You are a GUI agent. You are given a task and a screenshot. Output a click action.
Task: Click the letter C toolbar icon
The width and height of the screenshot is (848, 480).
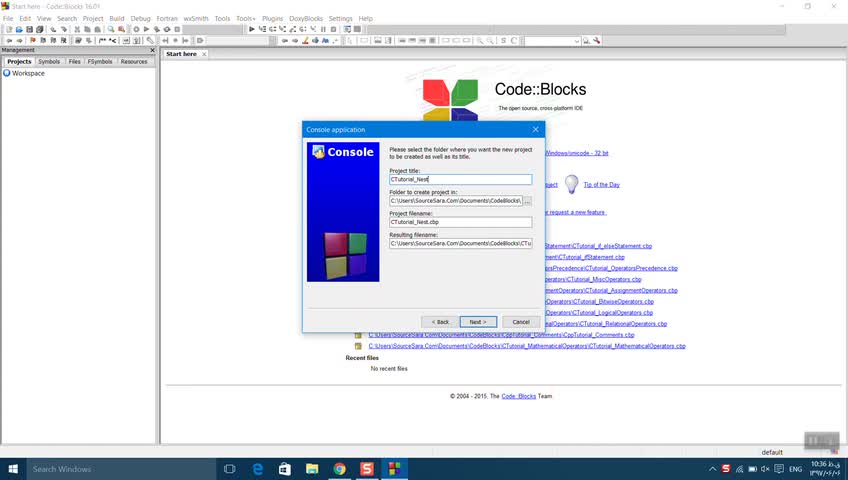[x=514, y=41]
